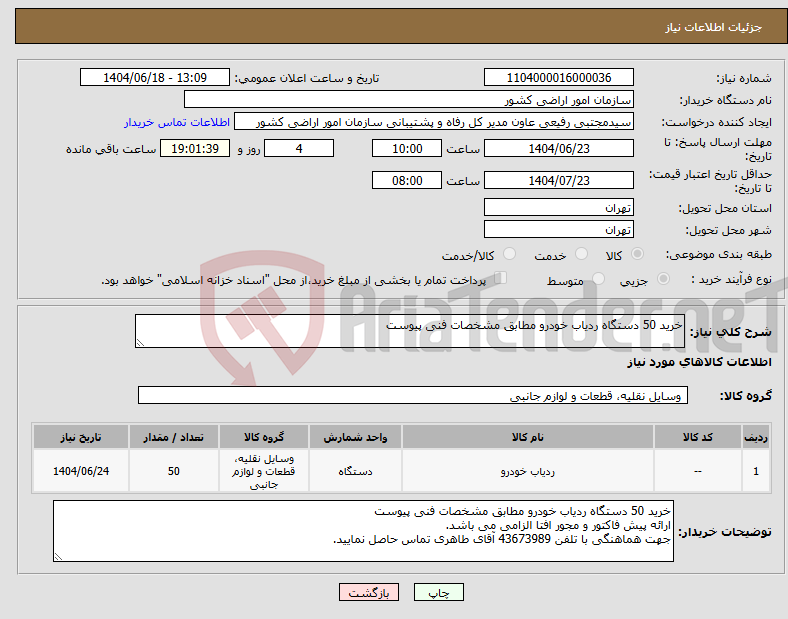Screen dimensions: 788x619
Task: Click the کد کالا column header
Action: coord(698,437)
